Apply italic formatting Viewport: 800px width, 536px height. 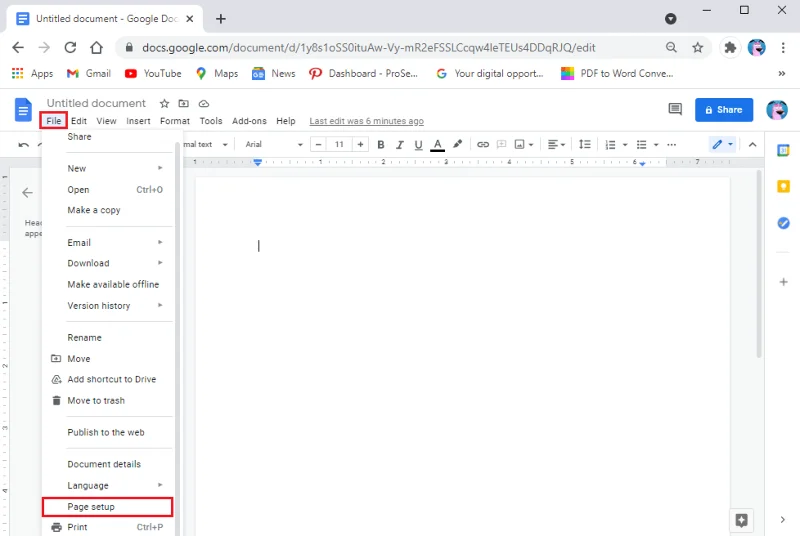[x=399, y=145]
